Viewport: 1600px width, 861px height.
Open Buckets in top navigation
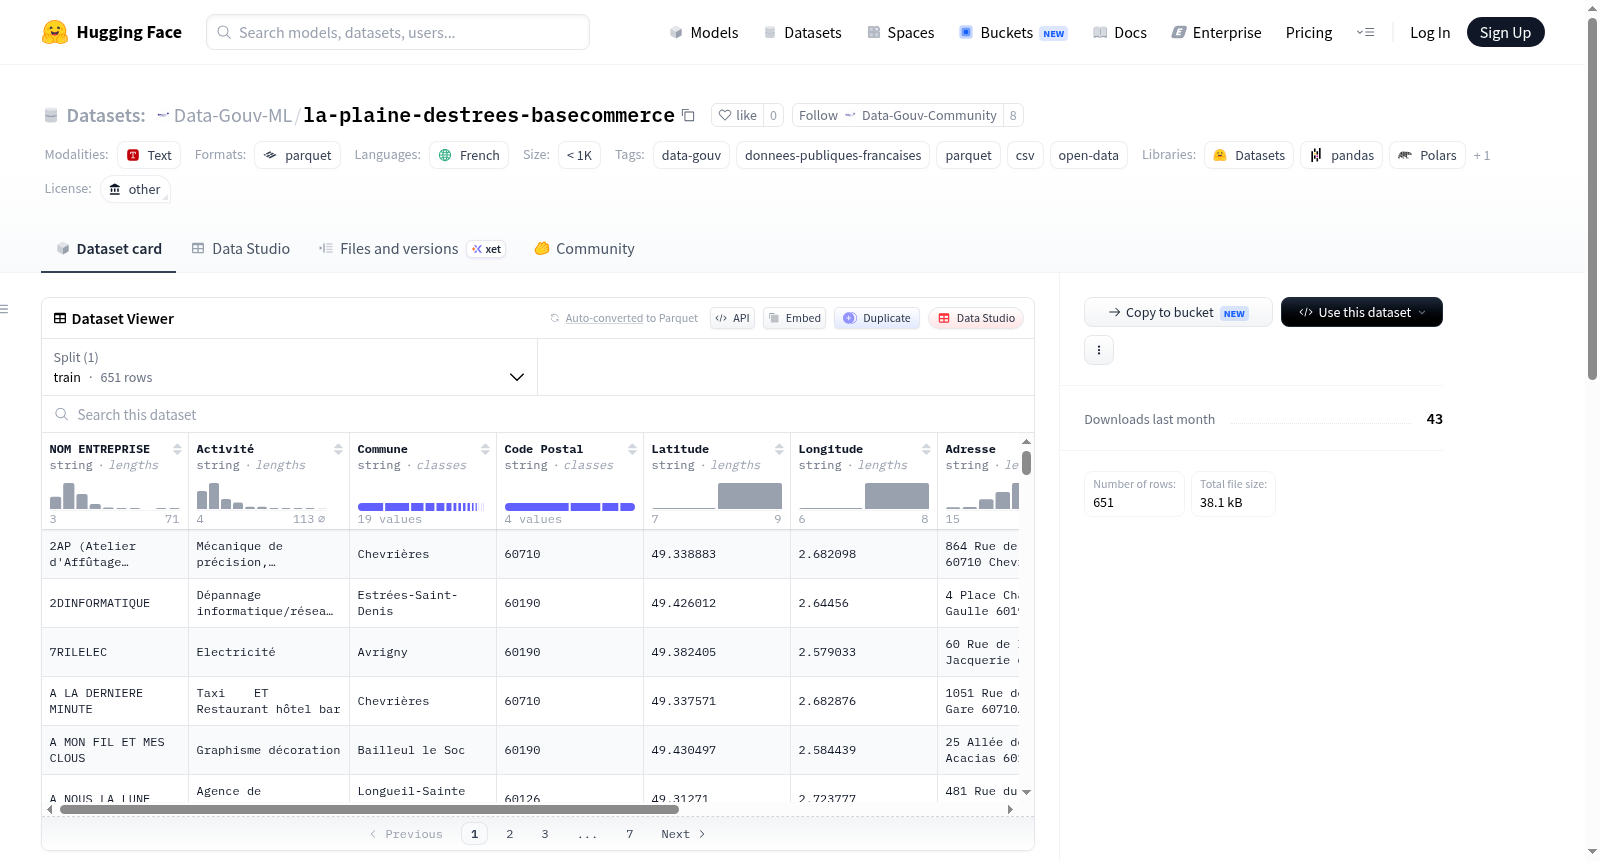[x=1013, y=32]
